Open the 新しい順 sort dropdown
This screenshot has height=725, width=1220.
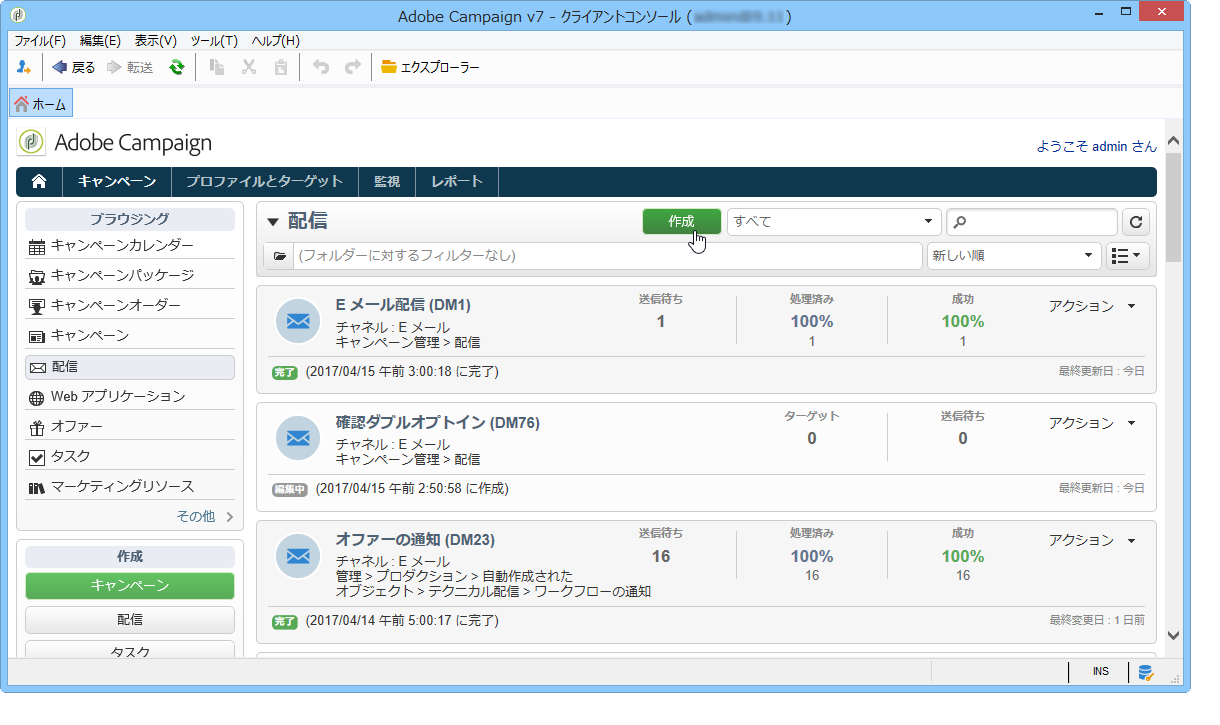(x=1014, y=256)
